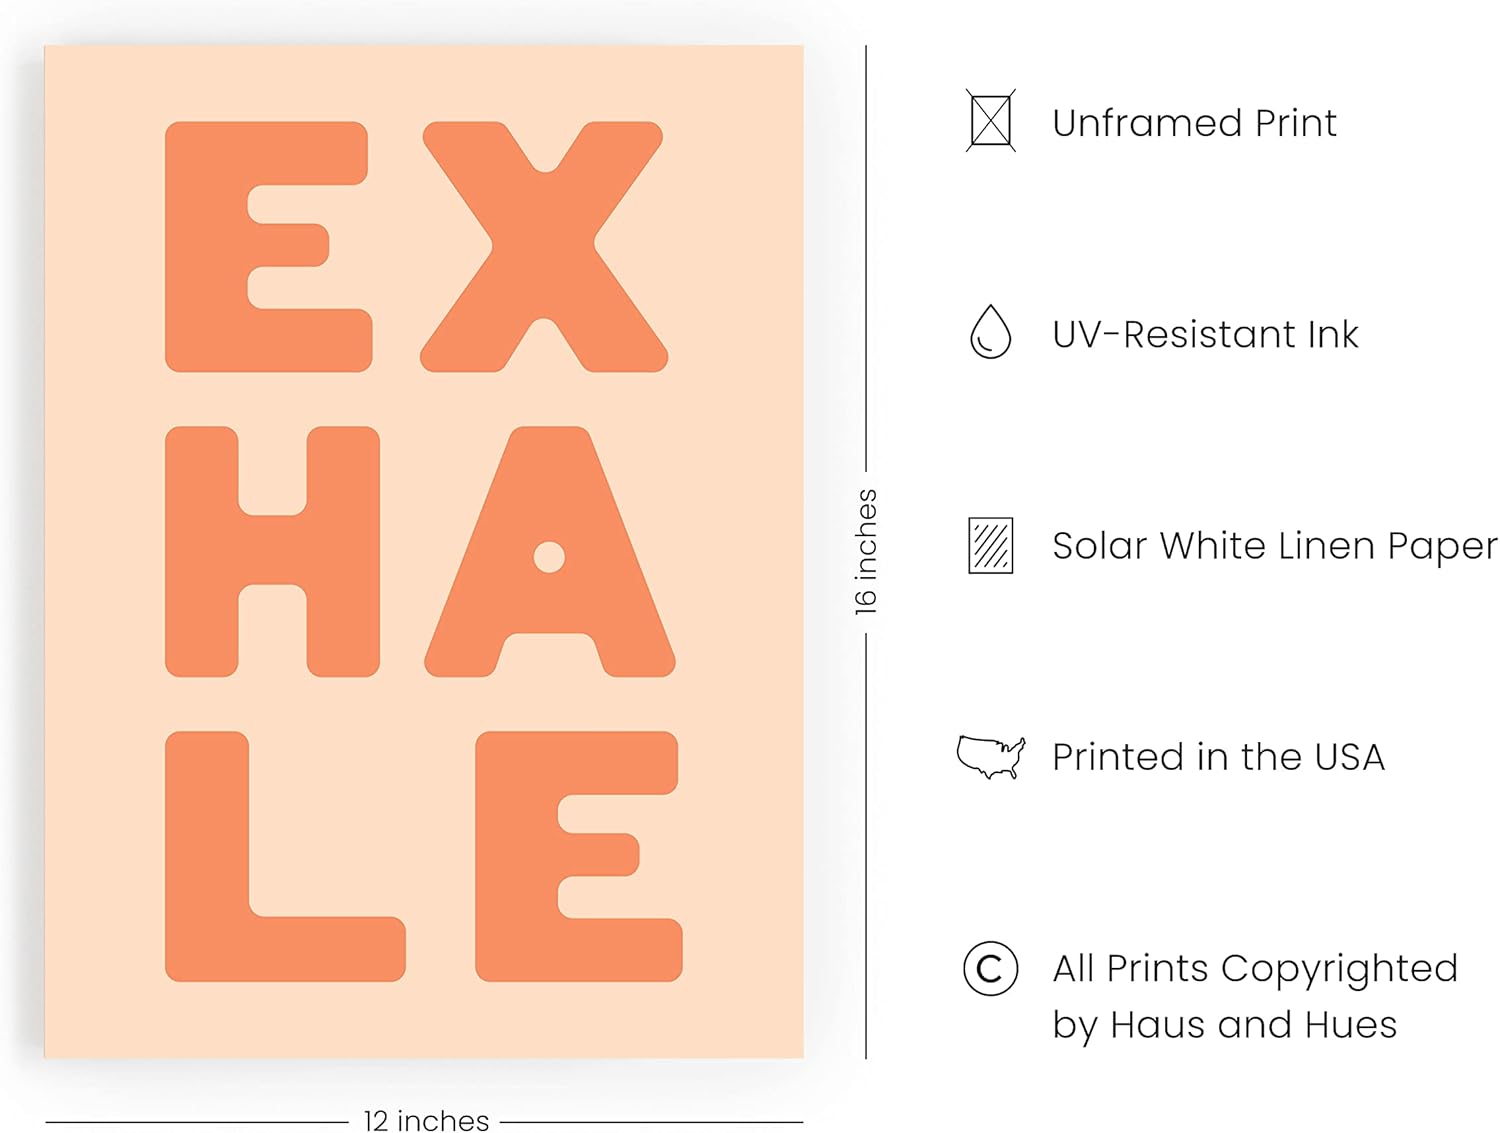Viewport: 1500px width, 1133px height.
Task: Click the hatched linen paper icon
Action: point(990,545)
